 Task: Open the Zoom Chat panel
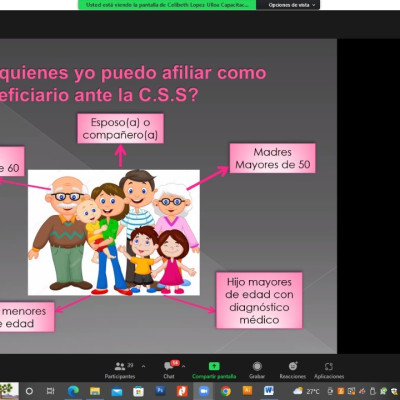pos(169,370)
